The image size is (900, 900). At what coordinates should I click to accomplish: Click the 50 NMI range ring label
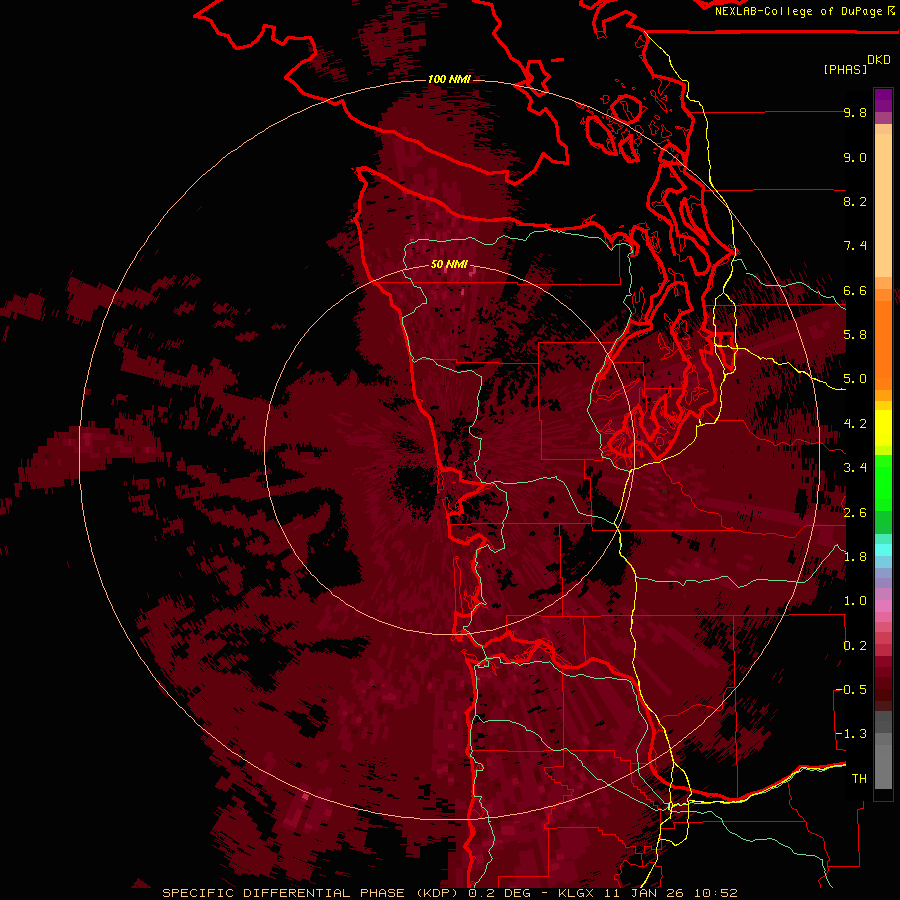(449, 265)
